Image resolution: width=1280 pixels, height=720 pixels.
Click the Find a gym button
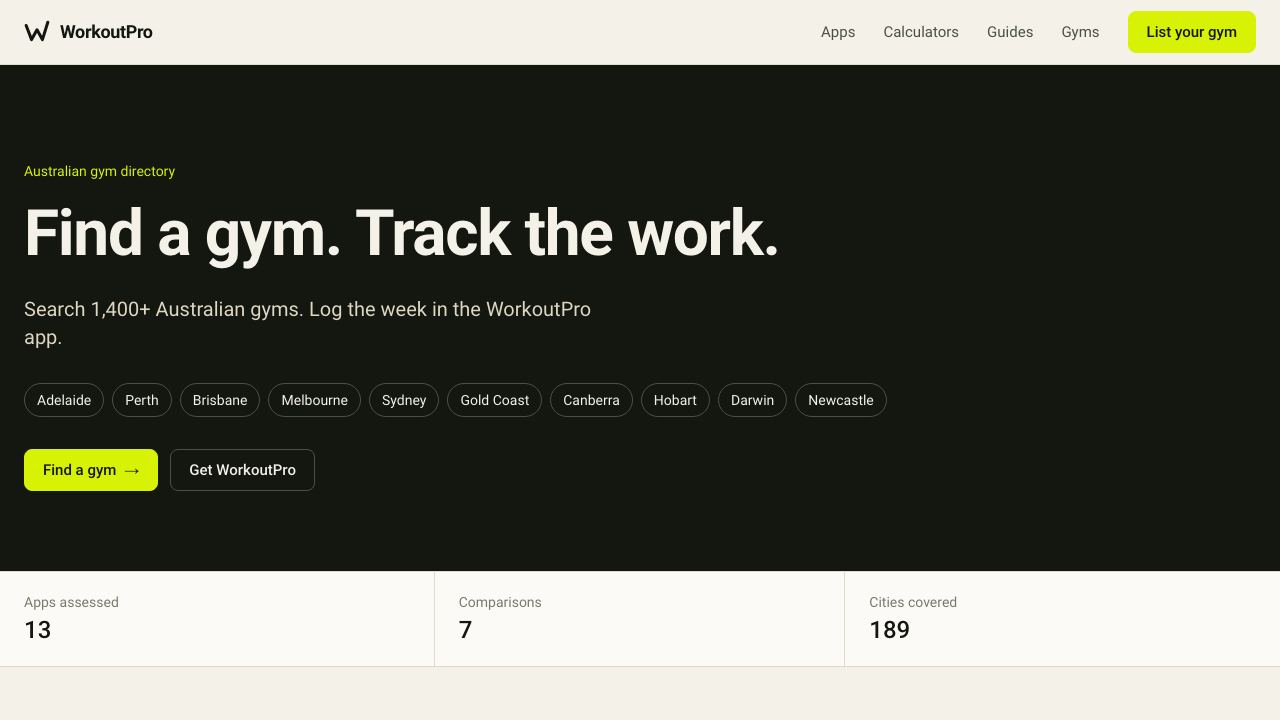coord(91,470)
